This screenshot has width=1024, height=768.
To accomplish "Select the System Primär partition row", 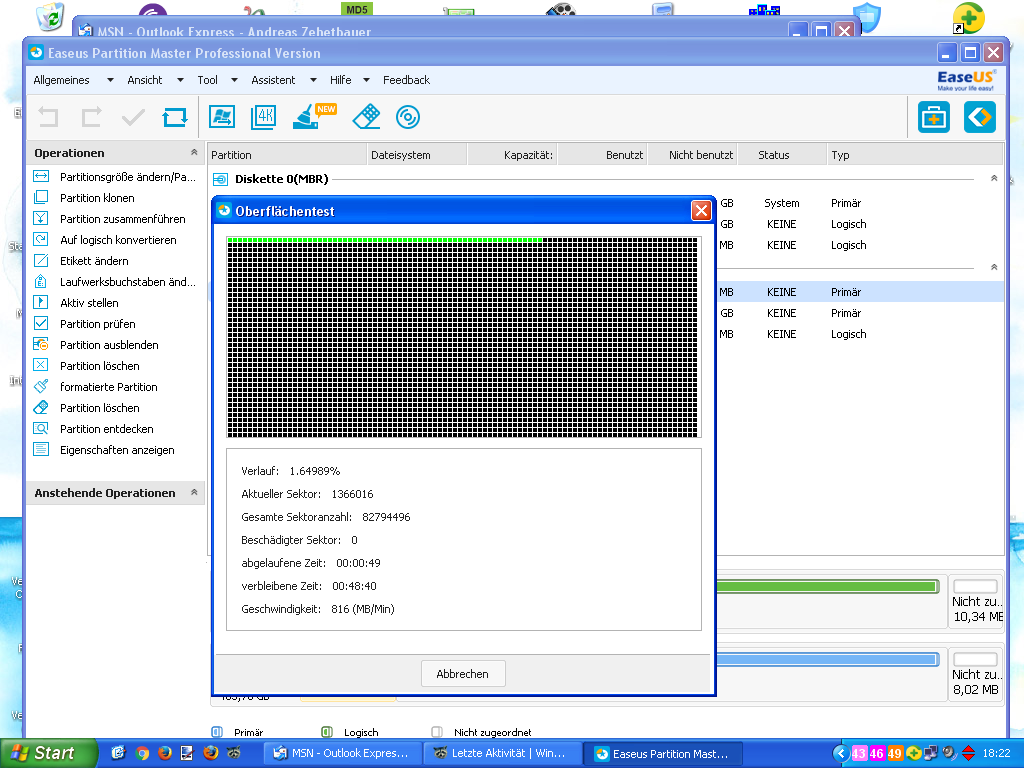I will click(859, 203).
